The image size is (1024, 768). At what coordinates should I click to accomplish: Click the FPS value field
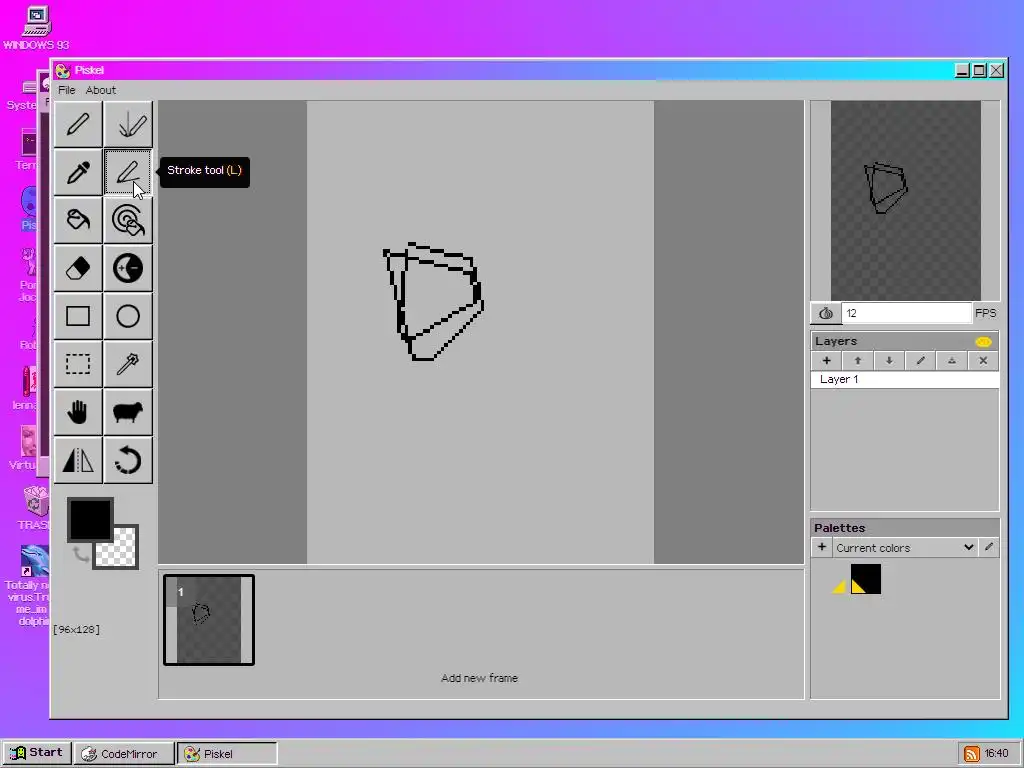906,313
